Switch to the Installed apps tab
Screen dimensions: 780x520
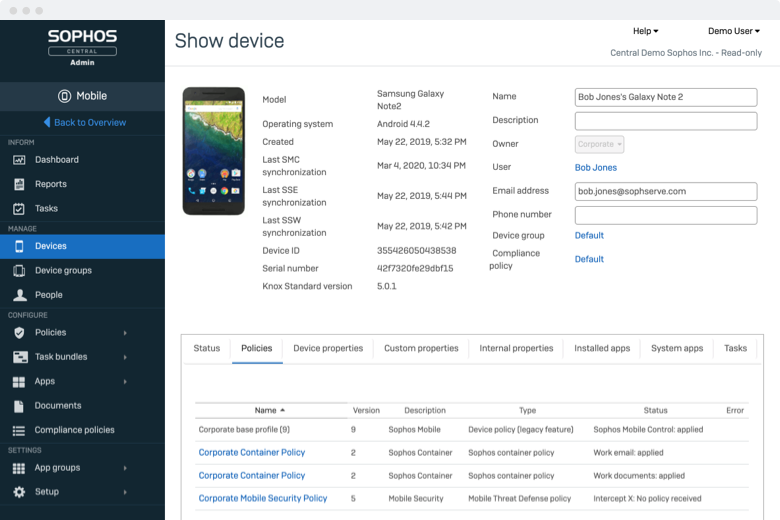(x=602, y=349)
